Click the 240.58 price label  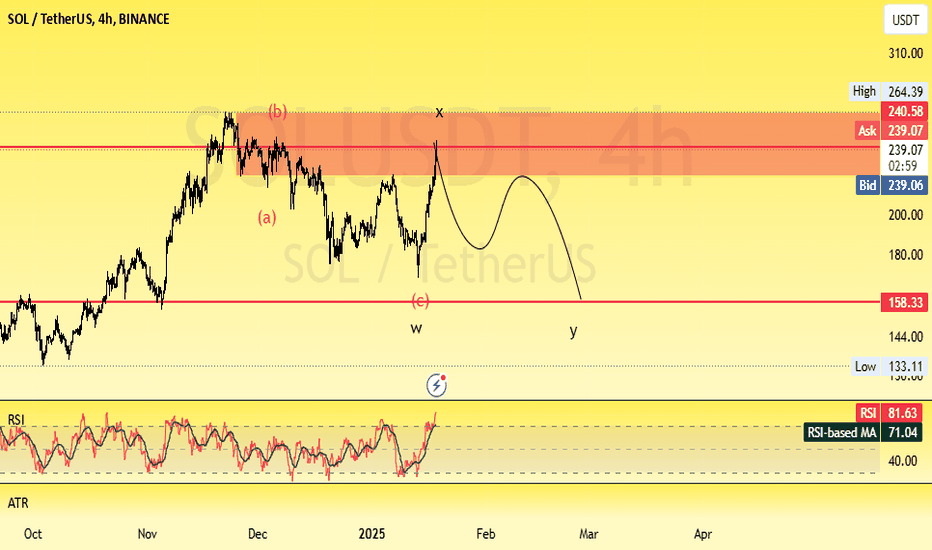(x=905, y=111)
